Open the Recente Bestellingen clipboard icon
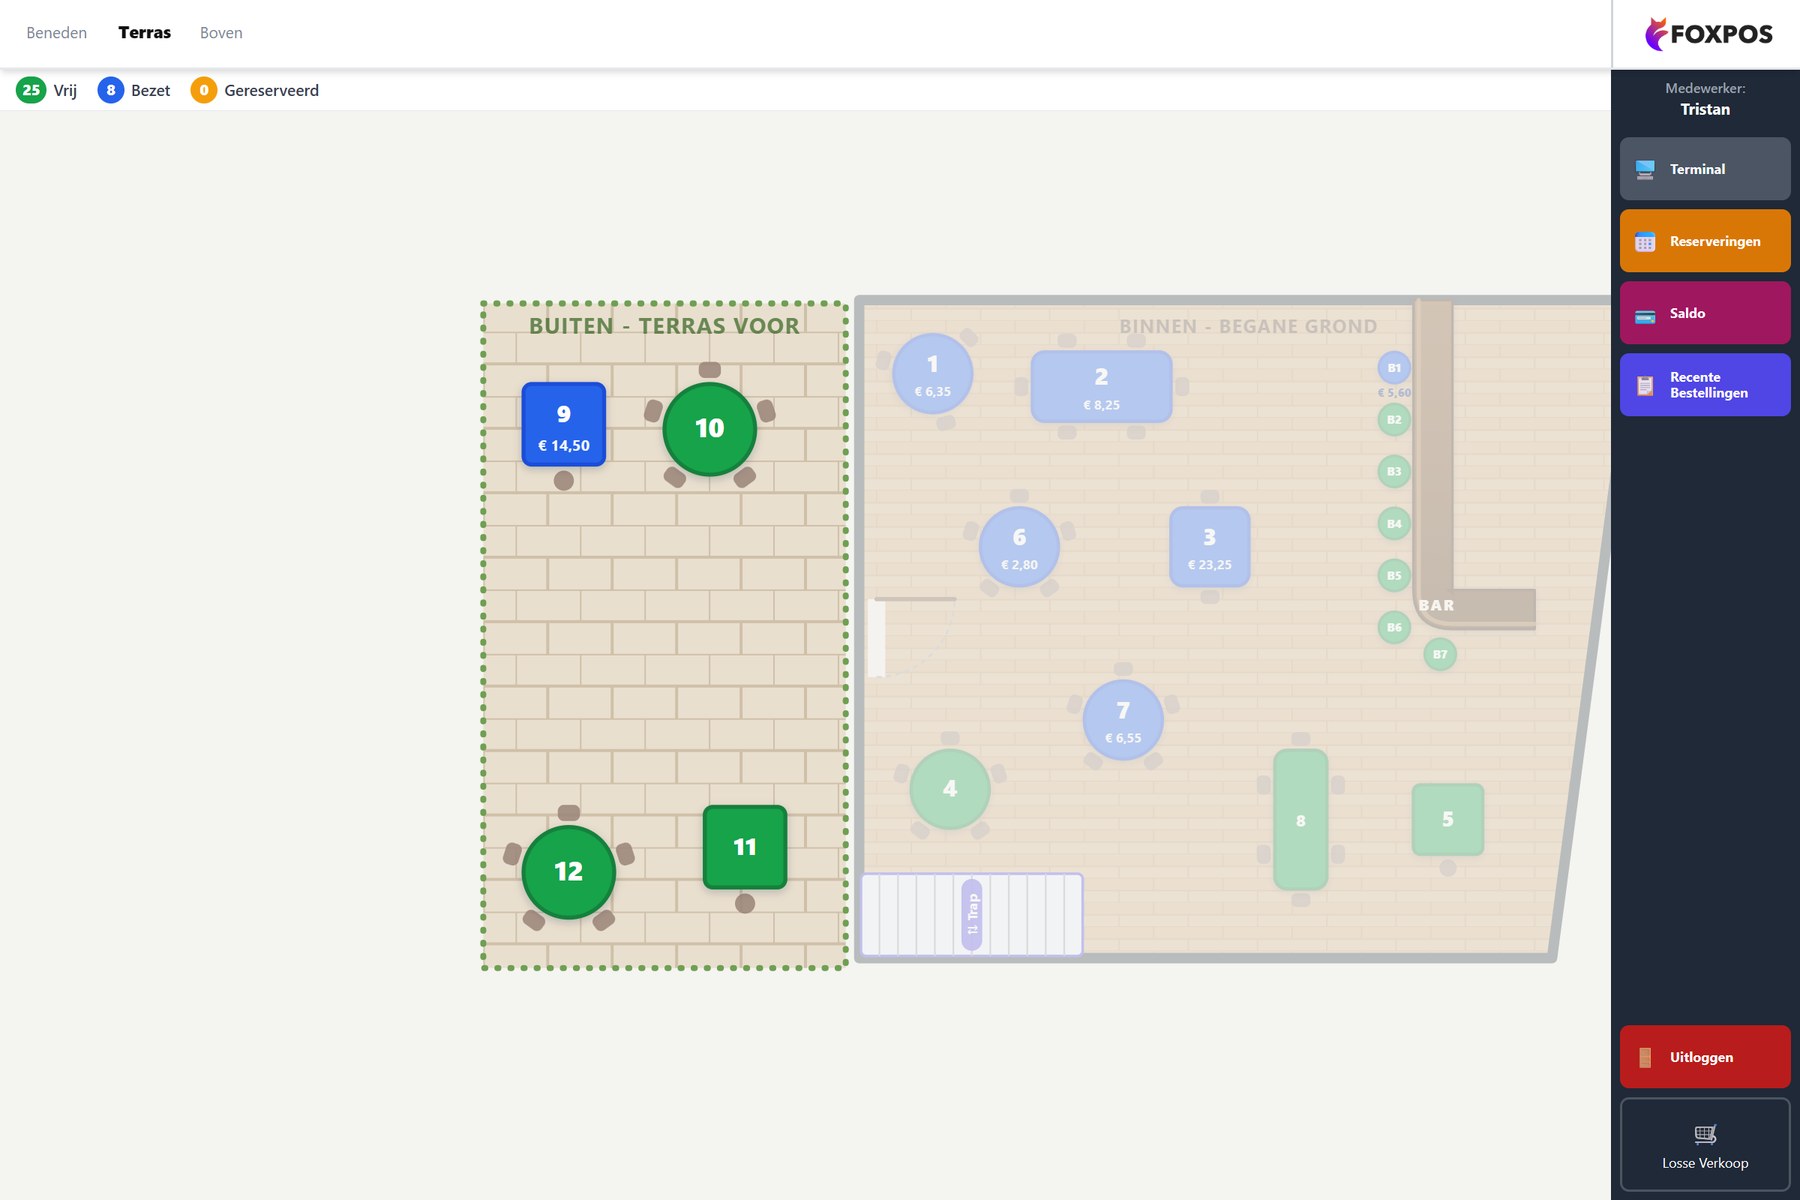 [x=1645, y=385]
